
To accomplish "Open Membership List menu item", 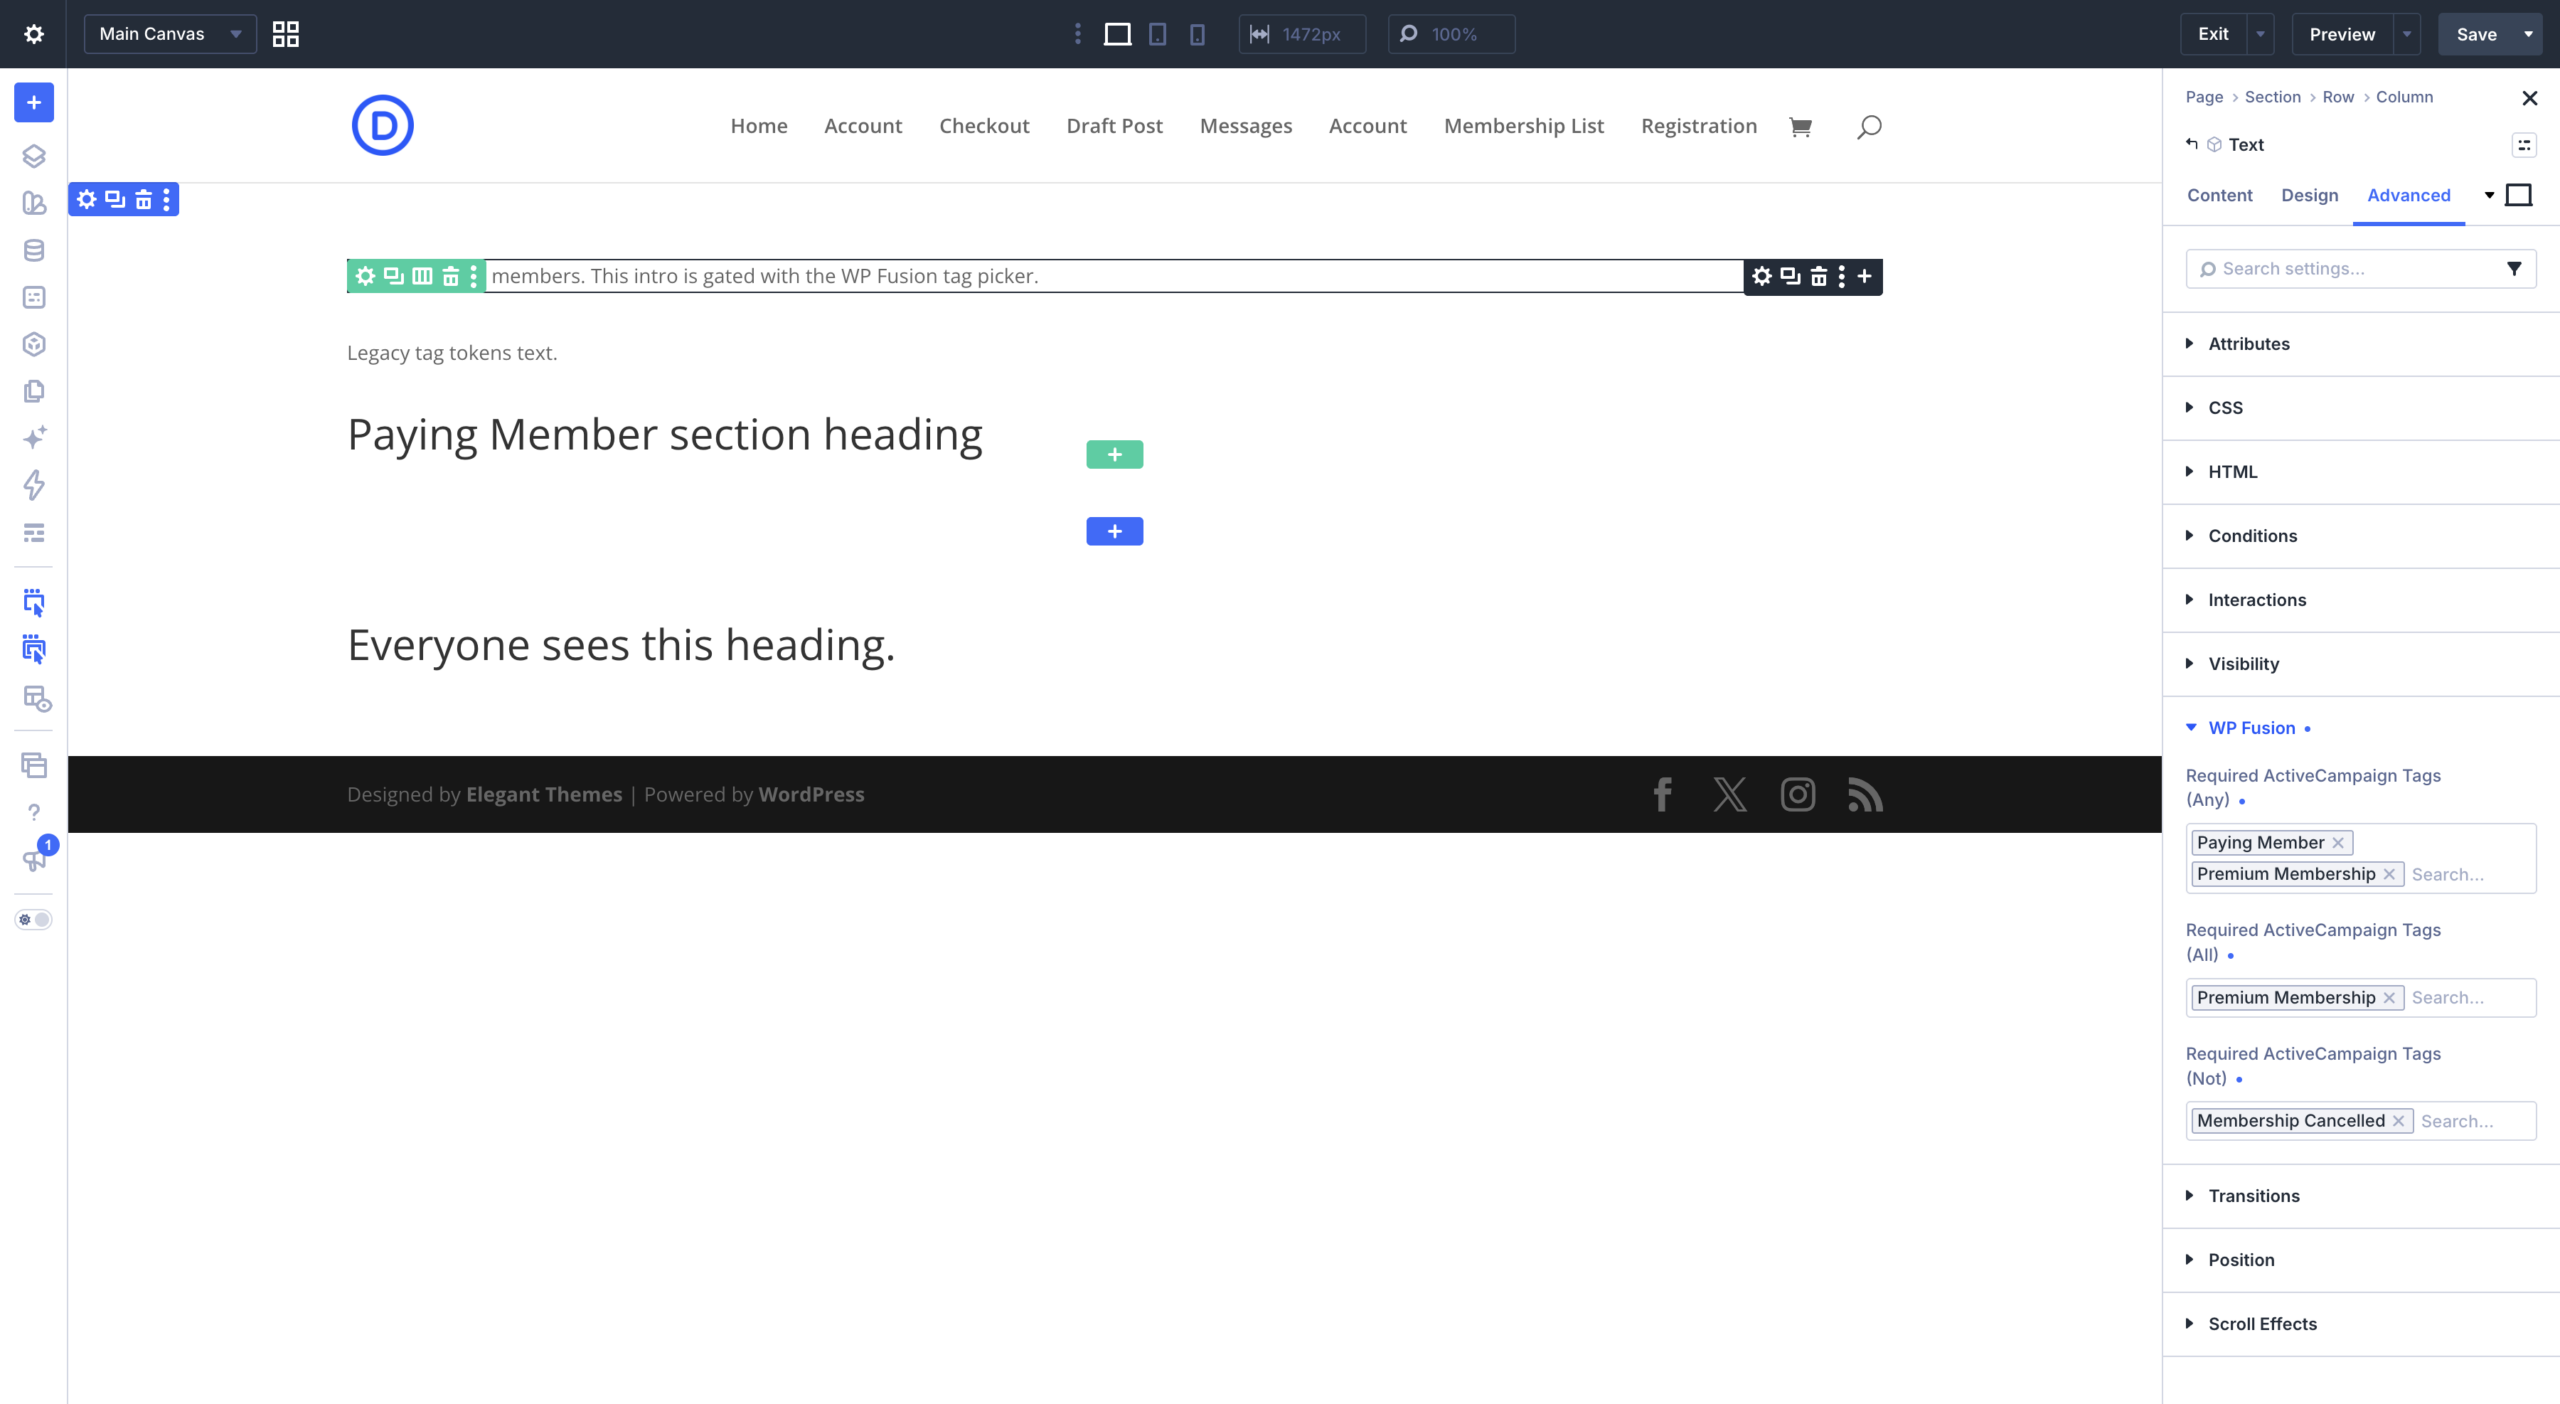I will point(1523,126).
